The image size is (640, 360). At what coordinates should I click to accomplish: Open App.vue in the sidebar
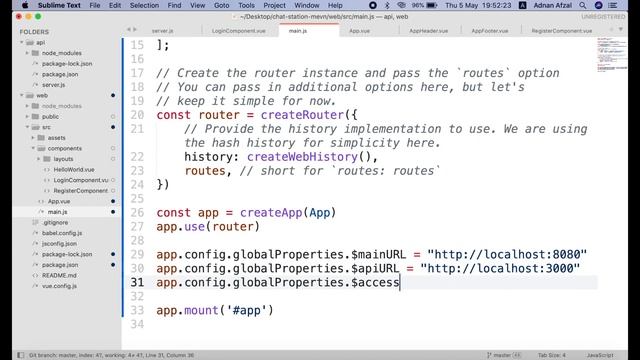click(59, 202)
